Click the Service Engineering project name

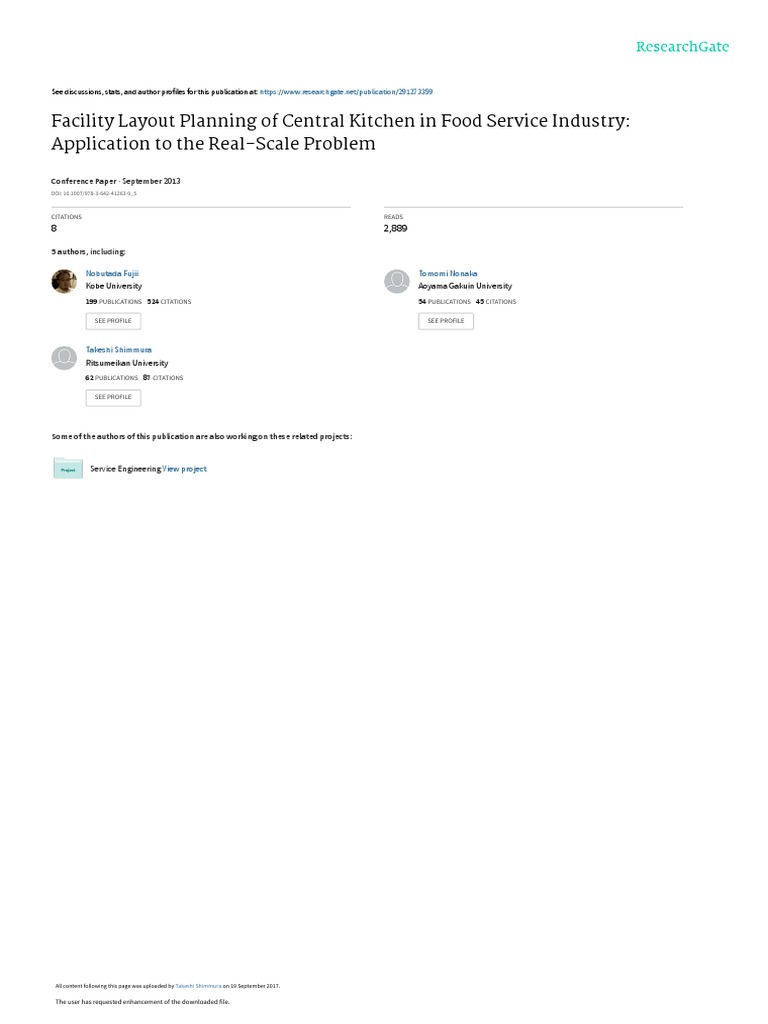125,468
